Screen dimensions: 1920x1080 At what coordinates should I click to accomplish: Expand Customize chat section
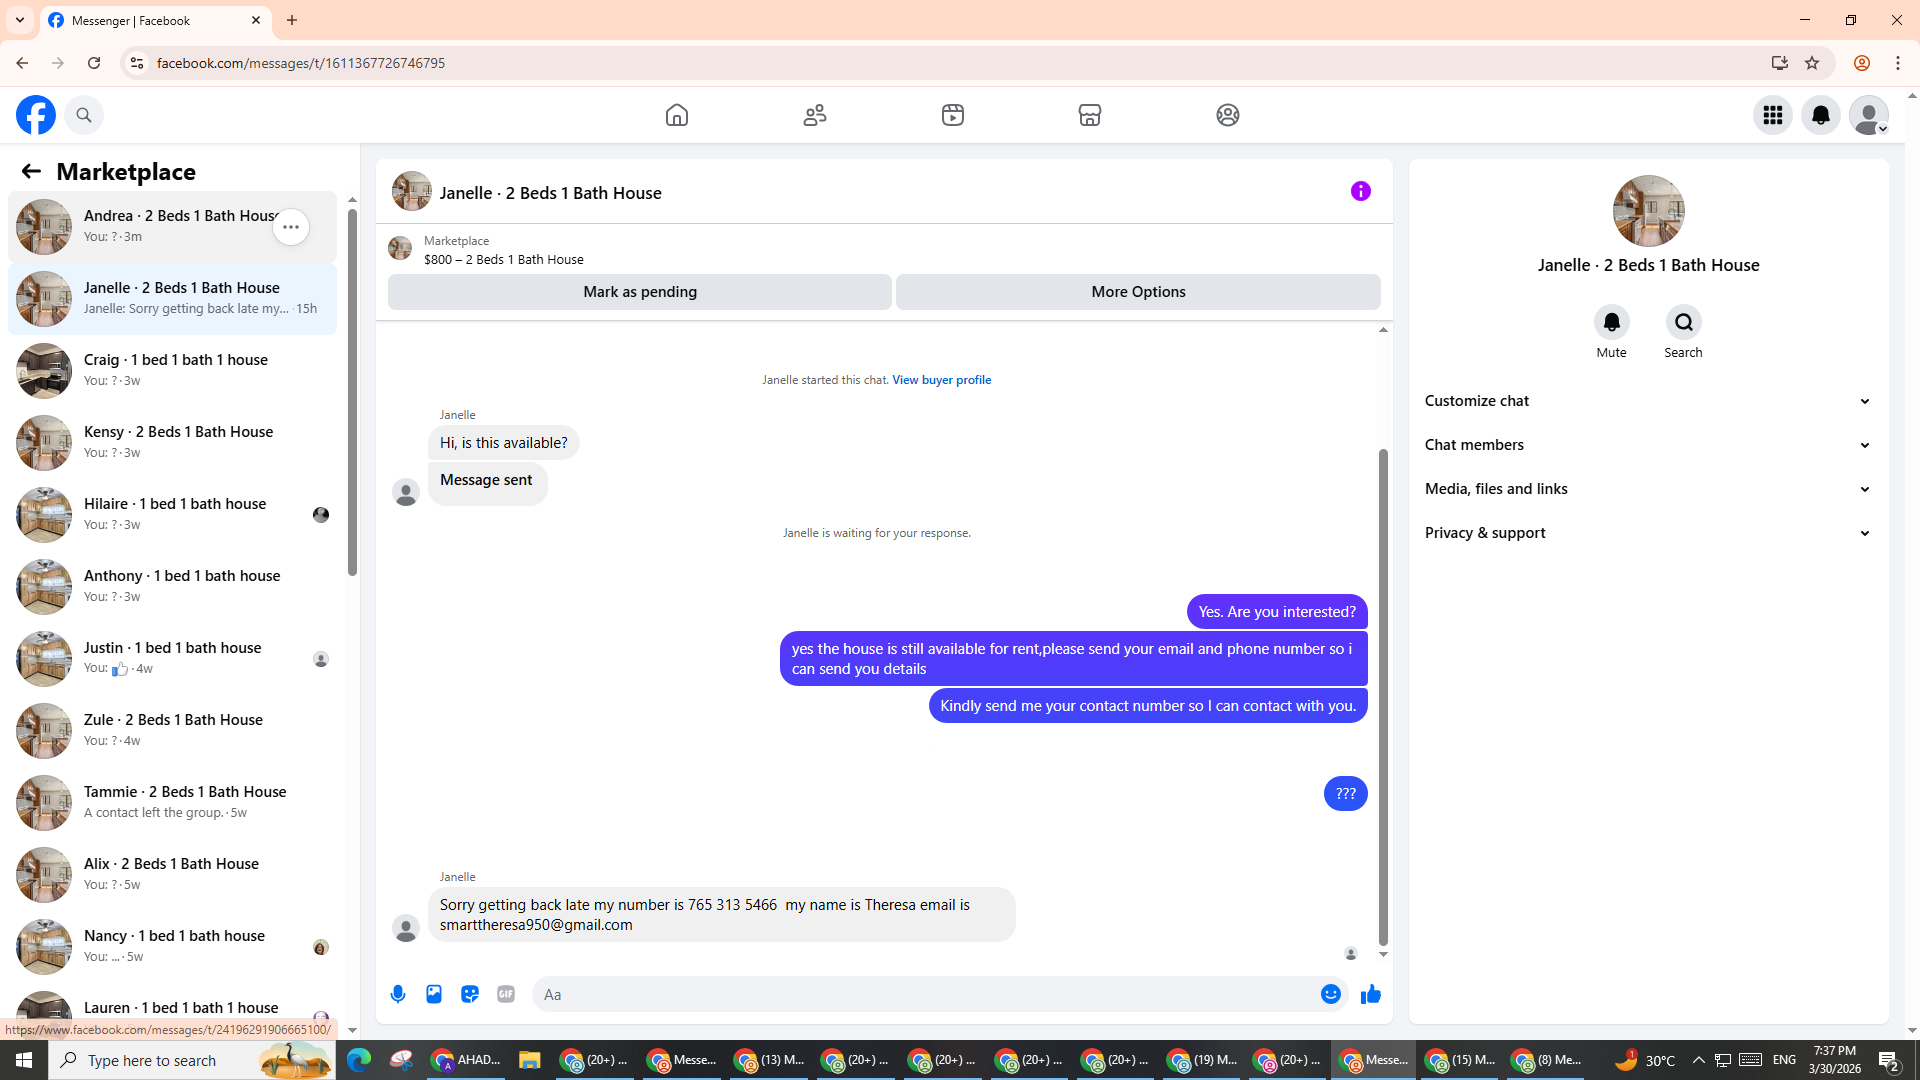click(x=1647, y=401)
